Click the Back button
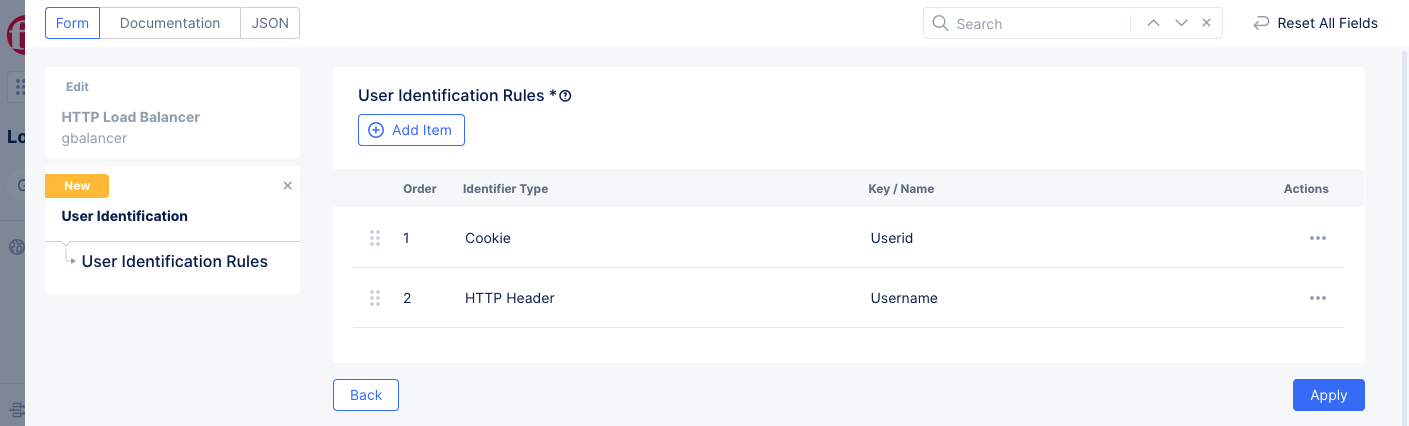This screenshot has height=426, width=1409. coord(366,395)
